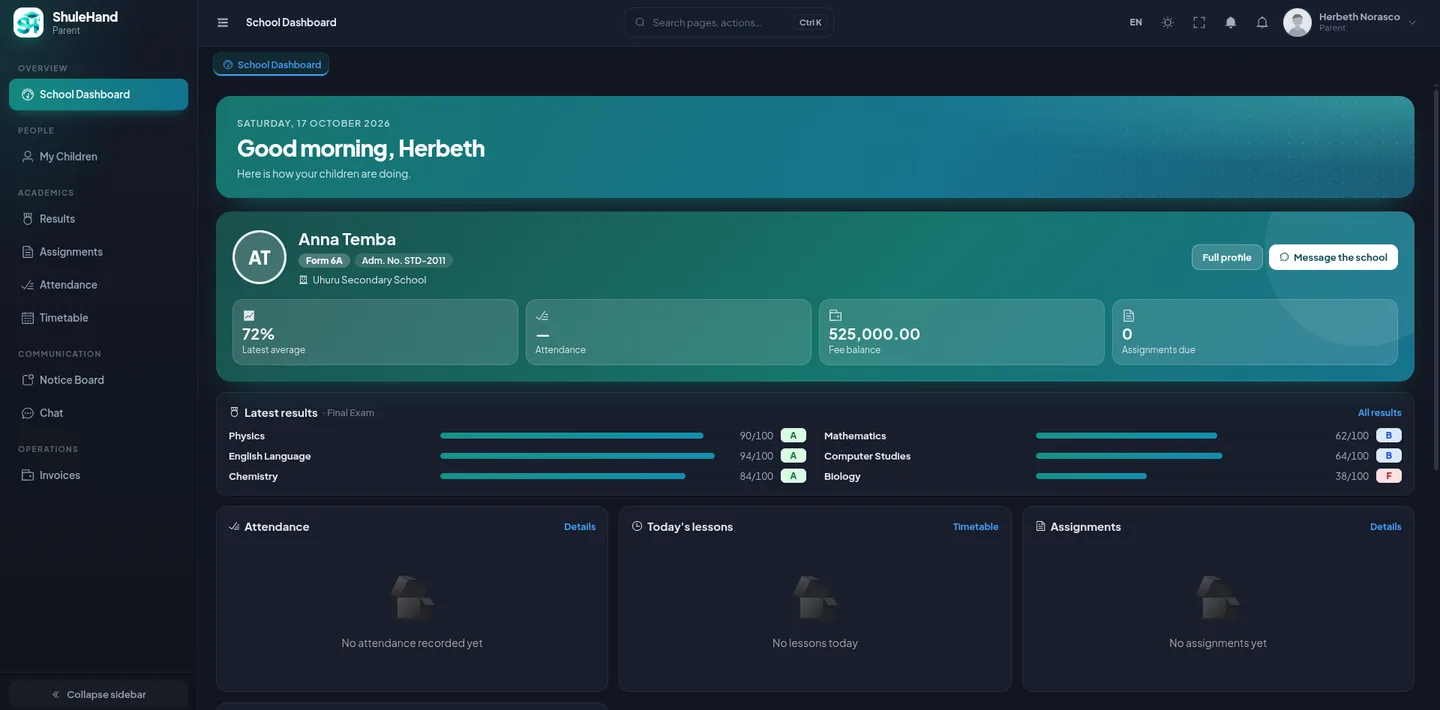1440x710 pixels.
Task: Open the All results link
Action: tap(1379, 413)
